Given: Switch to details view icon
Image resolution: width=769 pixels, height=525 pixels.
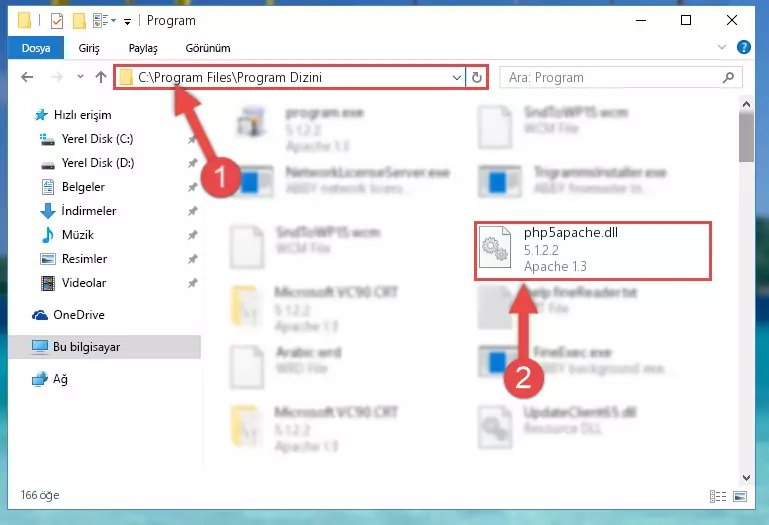Looking at the screenshot, I should (x=718, y=497).
